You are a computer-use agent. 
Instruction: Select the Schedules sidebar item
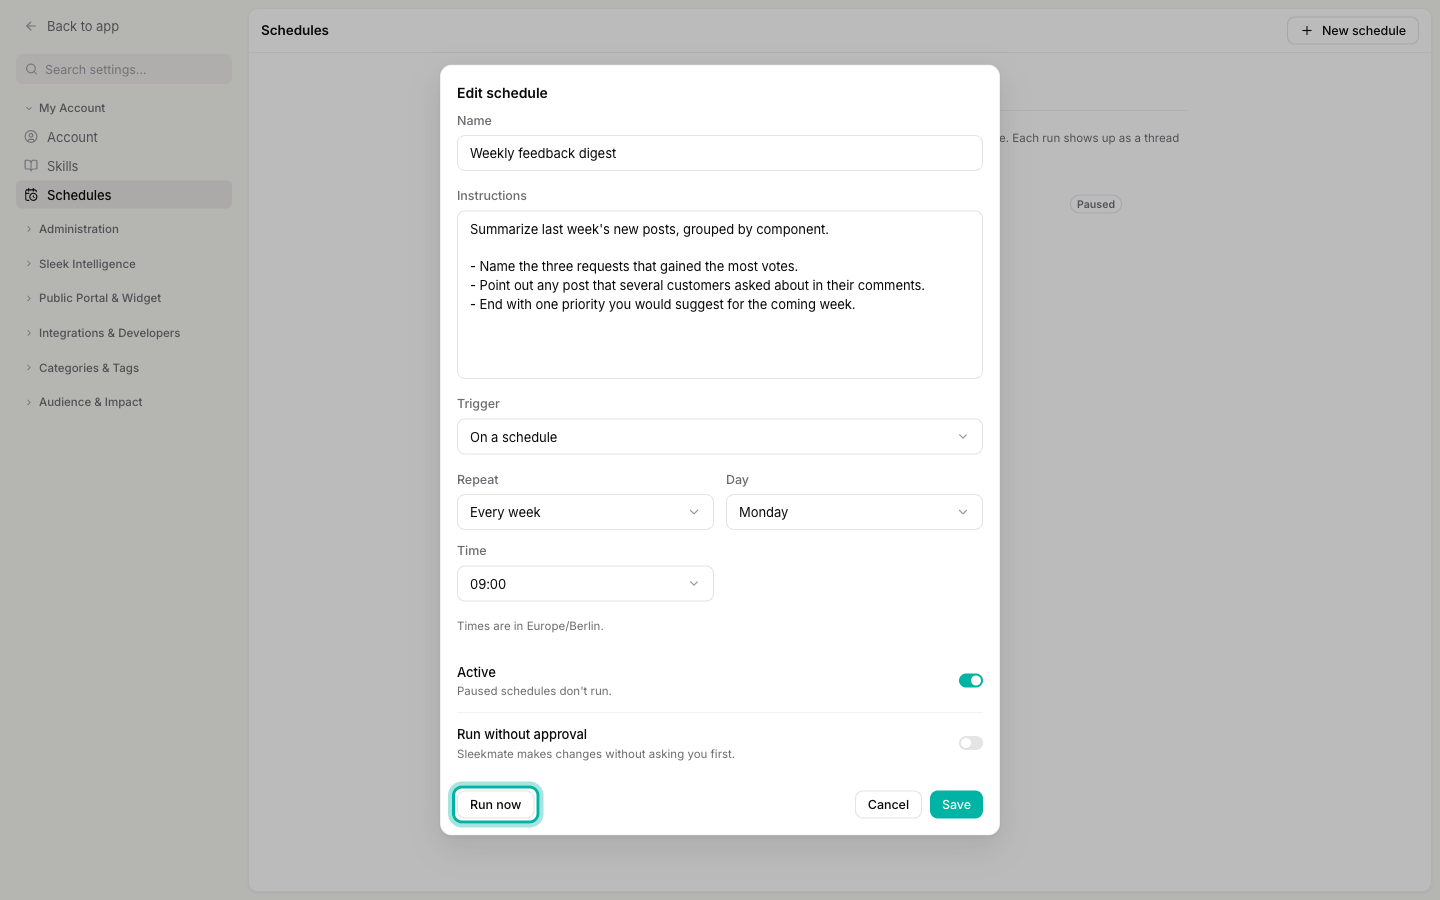coord(124,195)
